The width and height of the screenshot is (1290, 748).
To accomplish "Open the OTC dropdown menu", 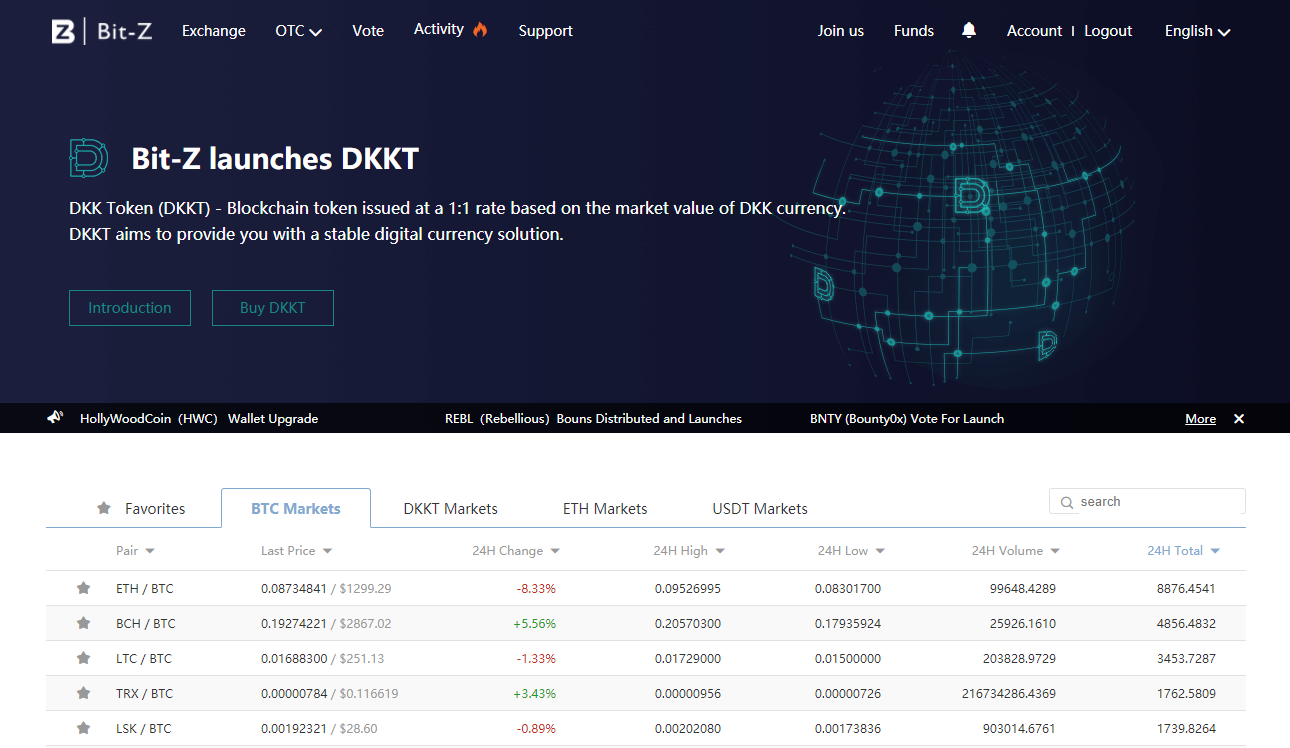I will coord(299,31).
